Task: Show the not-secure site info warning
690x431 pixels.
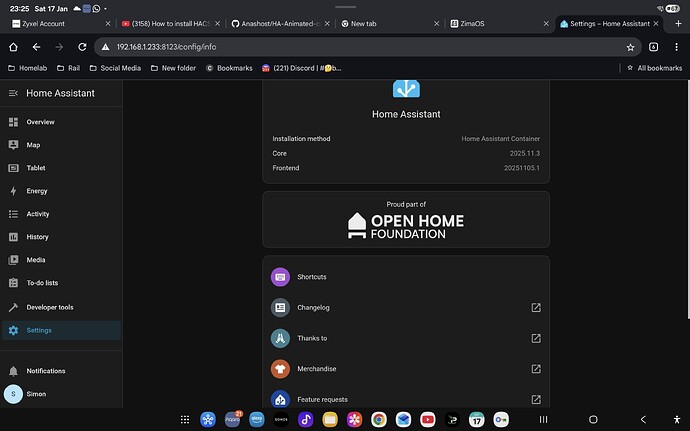Action: point(105,47)
